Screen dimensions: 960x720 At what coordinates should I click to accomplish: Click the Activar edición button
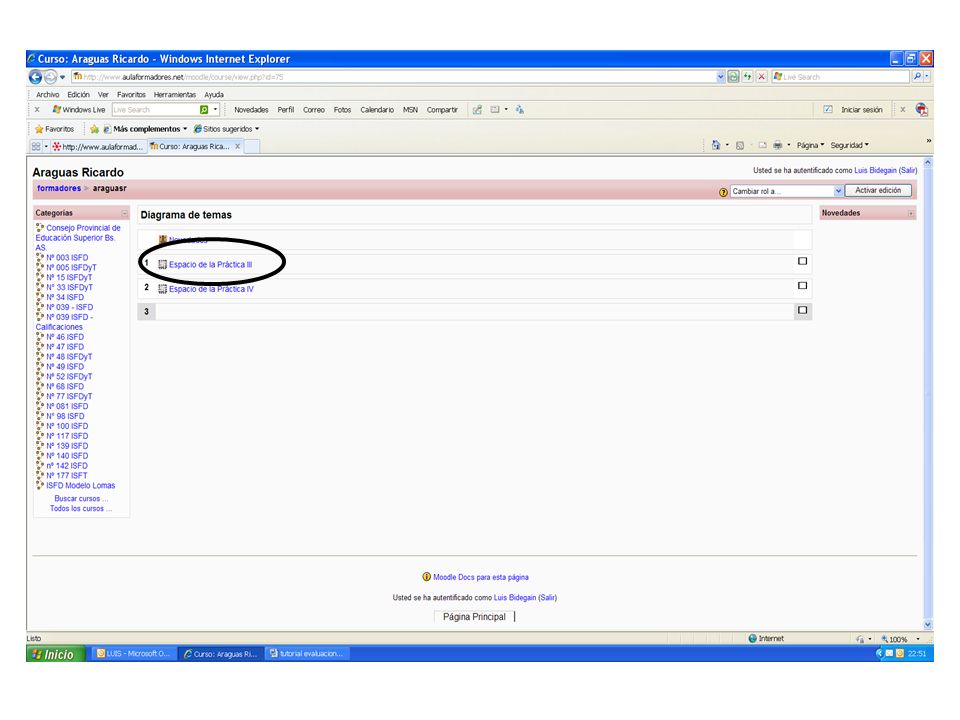coord(878,190)
